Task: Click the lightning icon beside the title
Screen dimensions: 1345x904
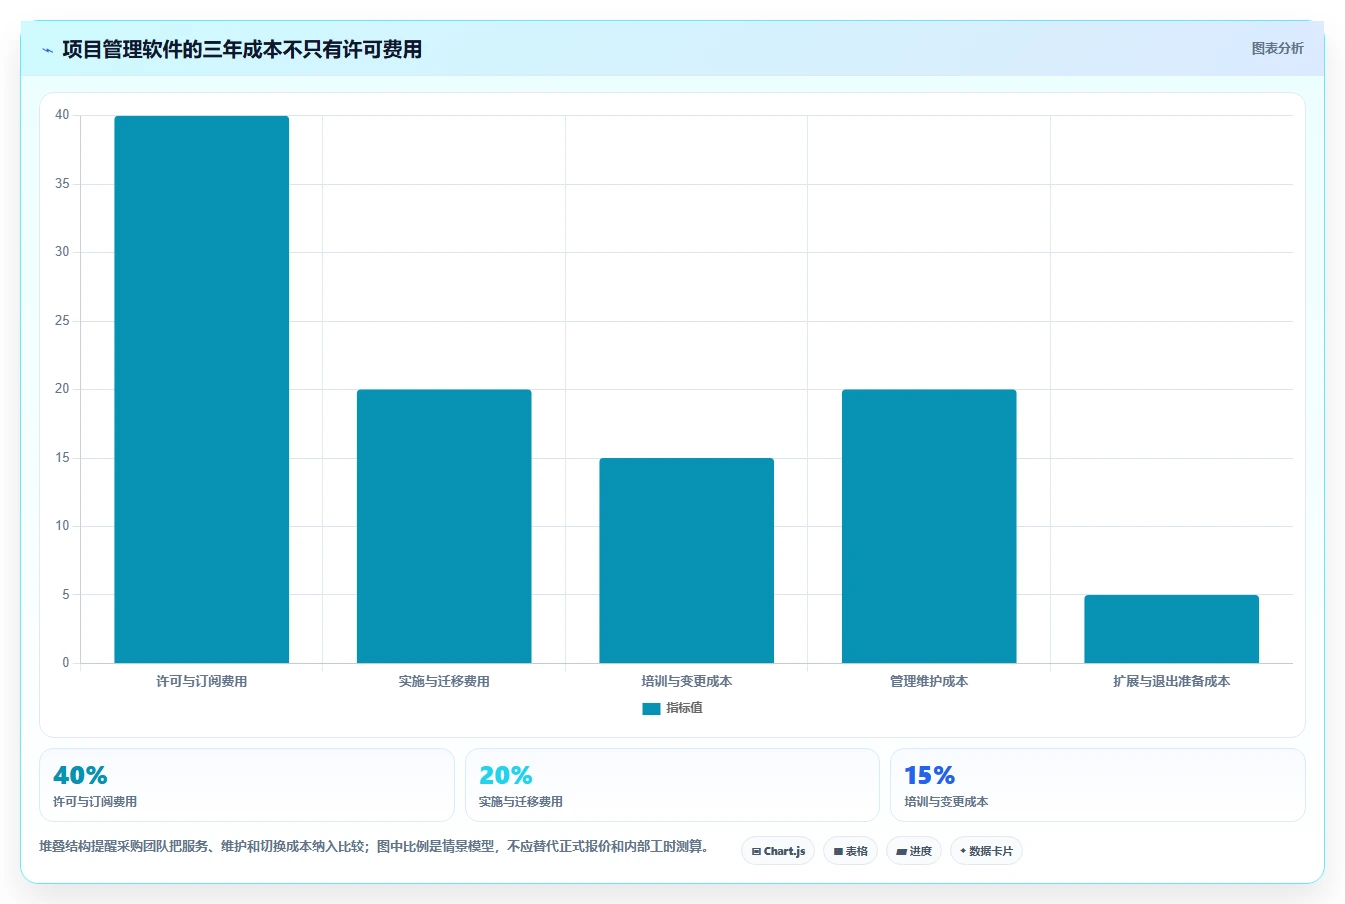Action: 47,50
